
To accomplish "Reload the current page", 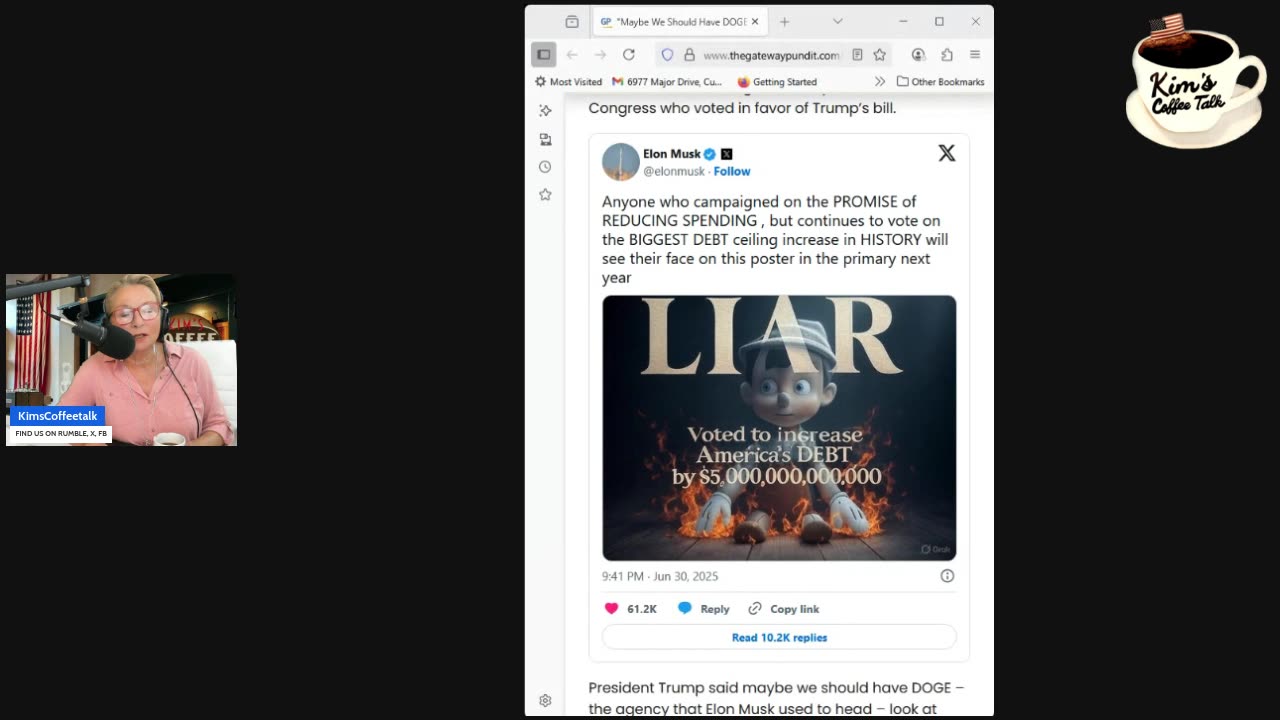I will 628,55.
